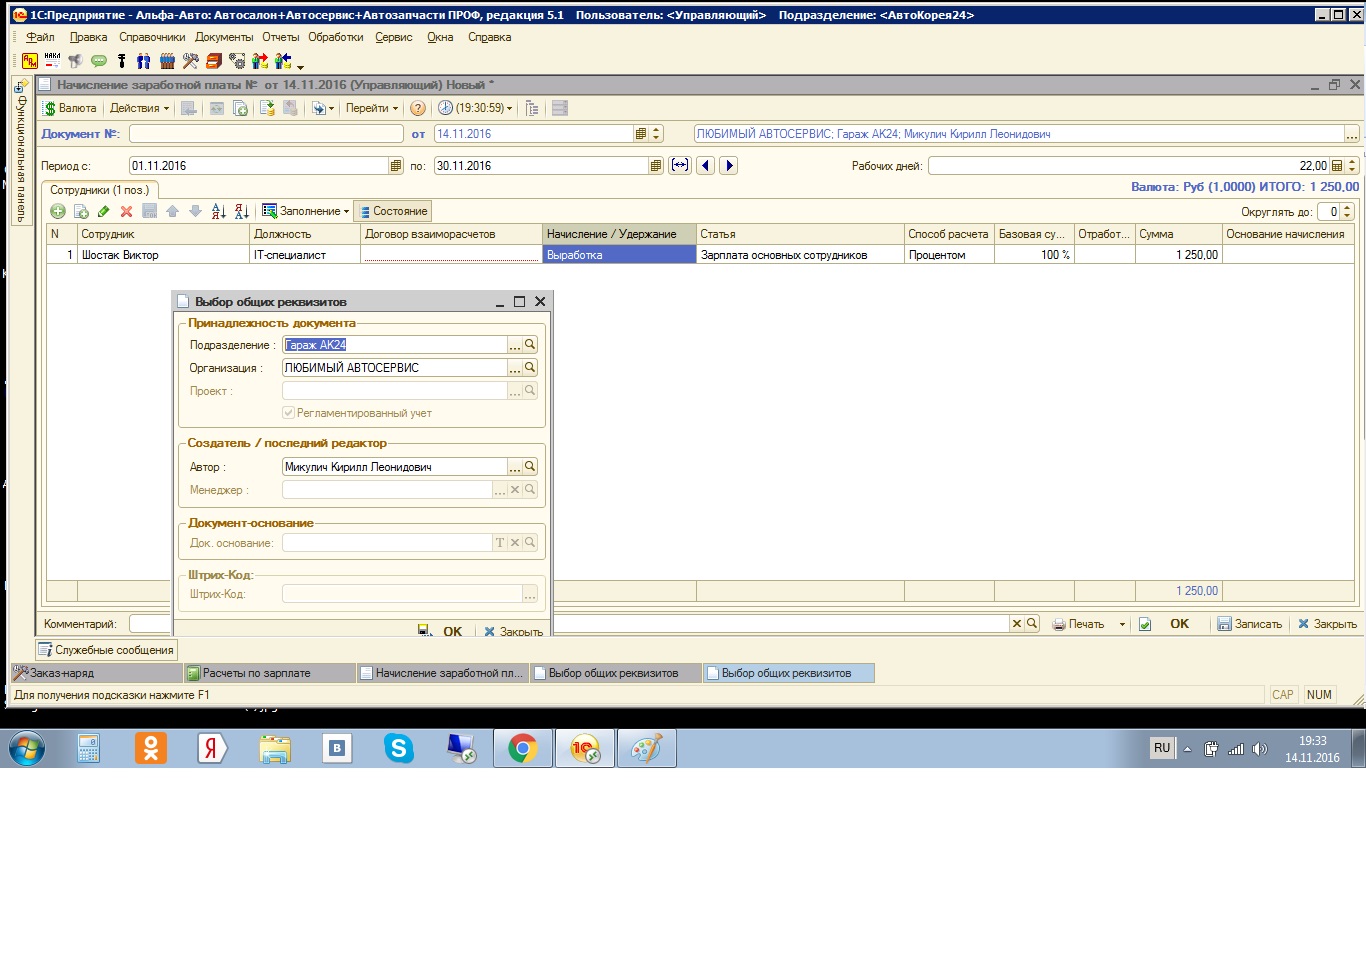Click OK in Выбор общих реквизитов dialog
Viewport: 1366px width, 966px height.
452,631
